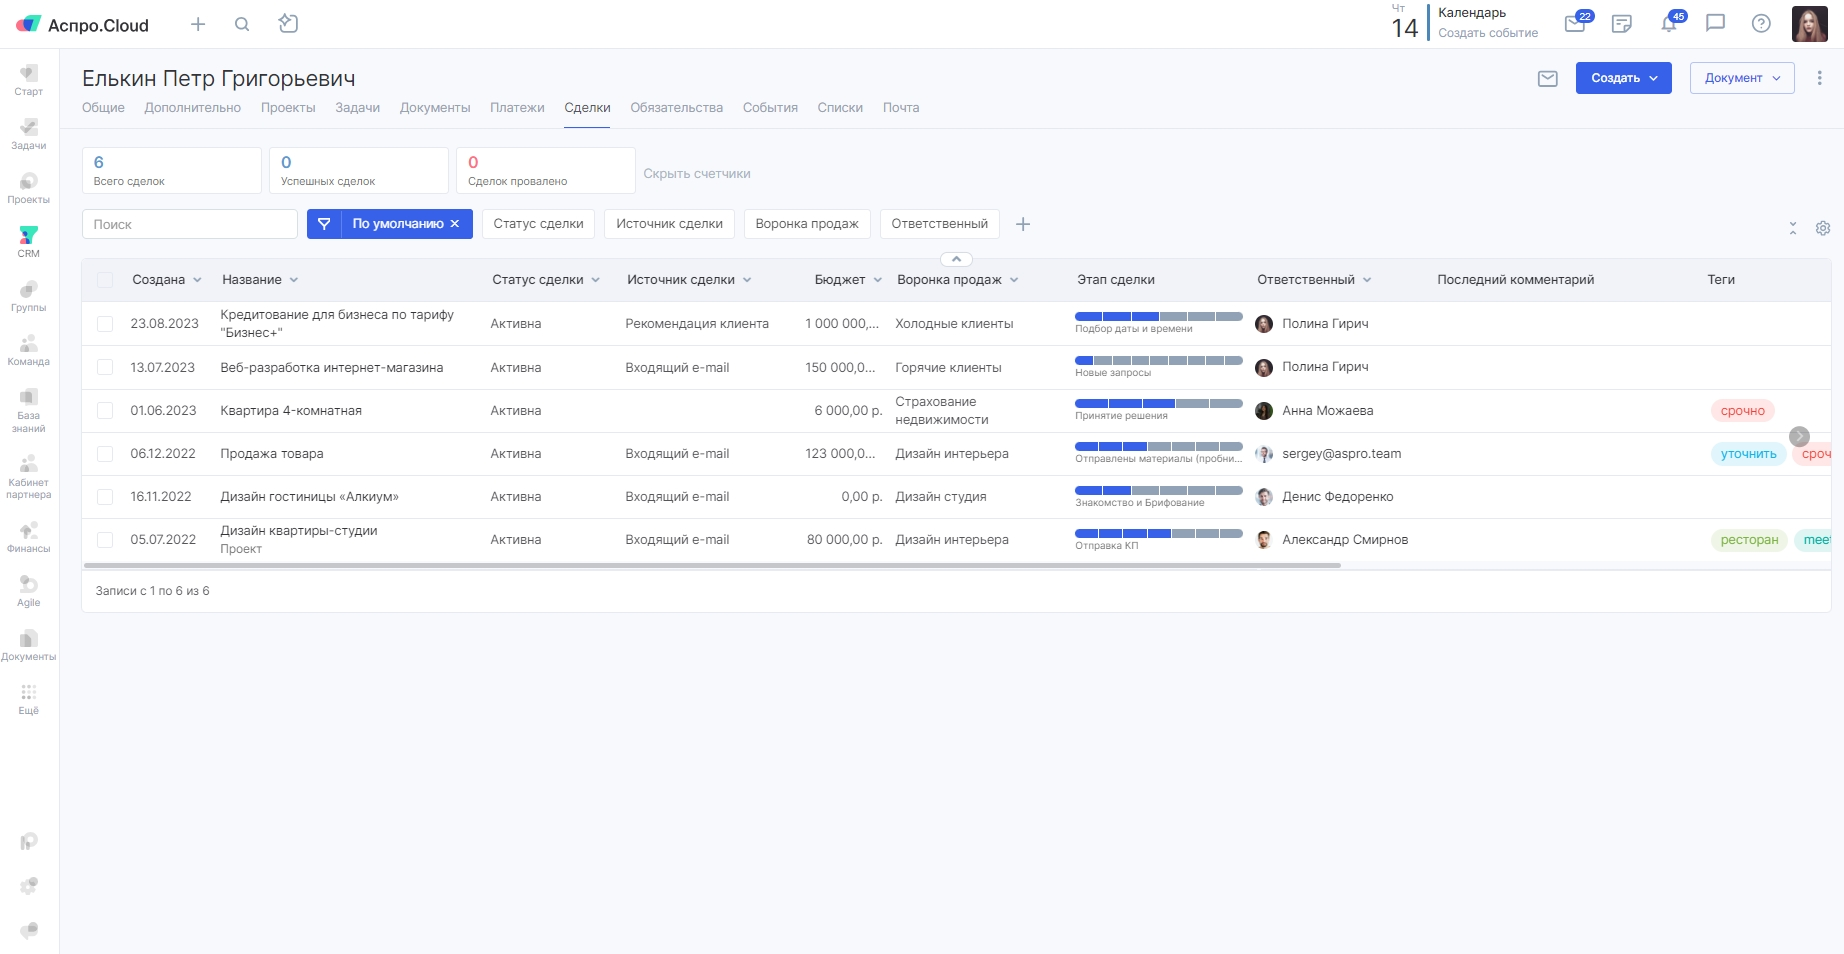This screenshot has width=1844, height=954.
Task: Open the help question mark icon
Action: click(1762, 23)
